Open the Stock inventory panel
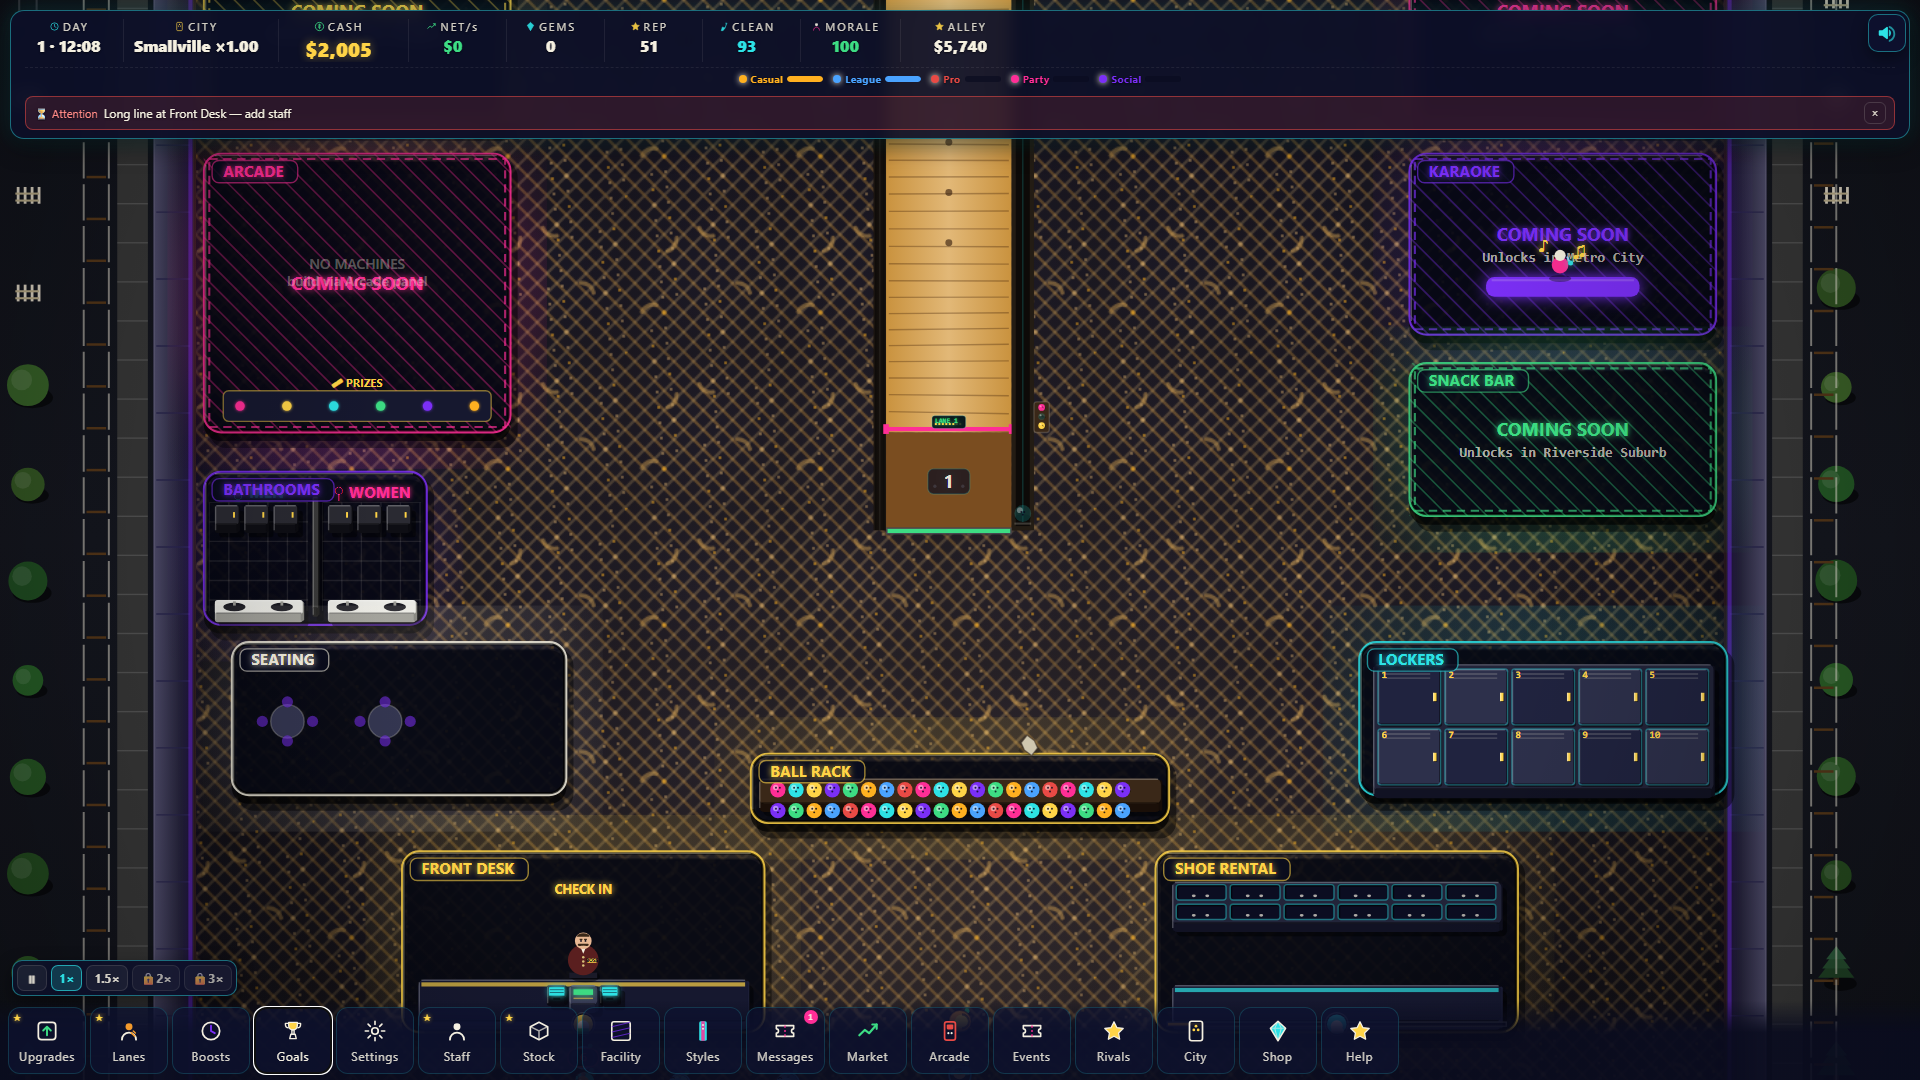 coord(539,1041)
